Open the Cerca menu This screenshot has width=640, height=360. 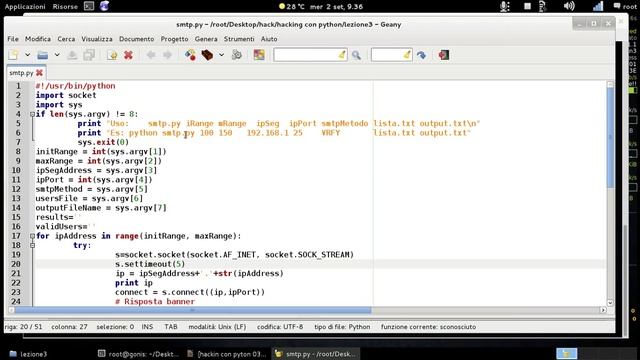tap(66, 39)
